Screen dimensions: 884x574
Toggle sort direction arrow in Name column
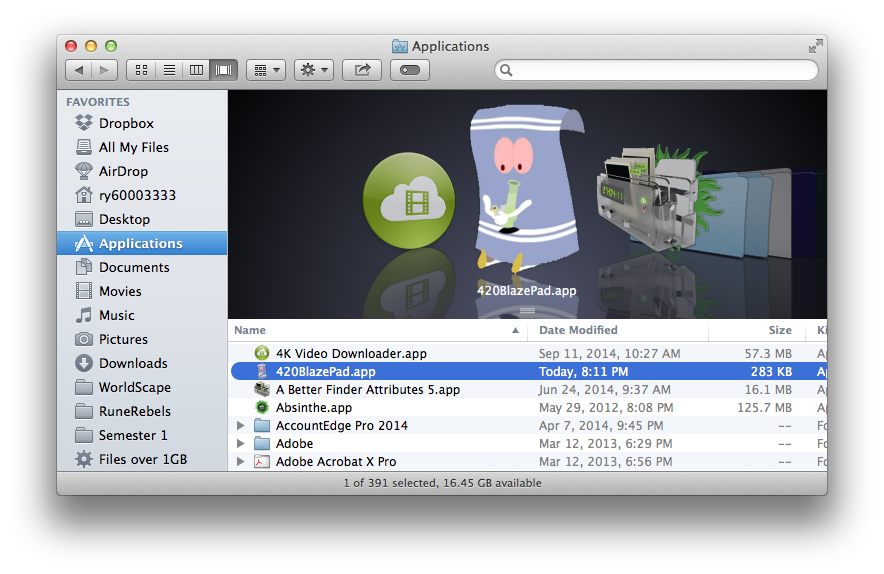coord(515,330)
